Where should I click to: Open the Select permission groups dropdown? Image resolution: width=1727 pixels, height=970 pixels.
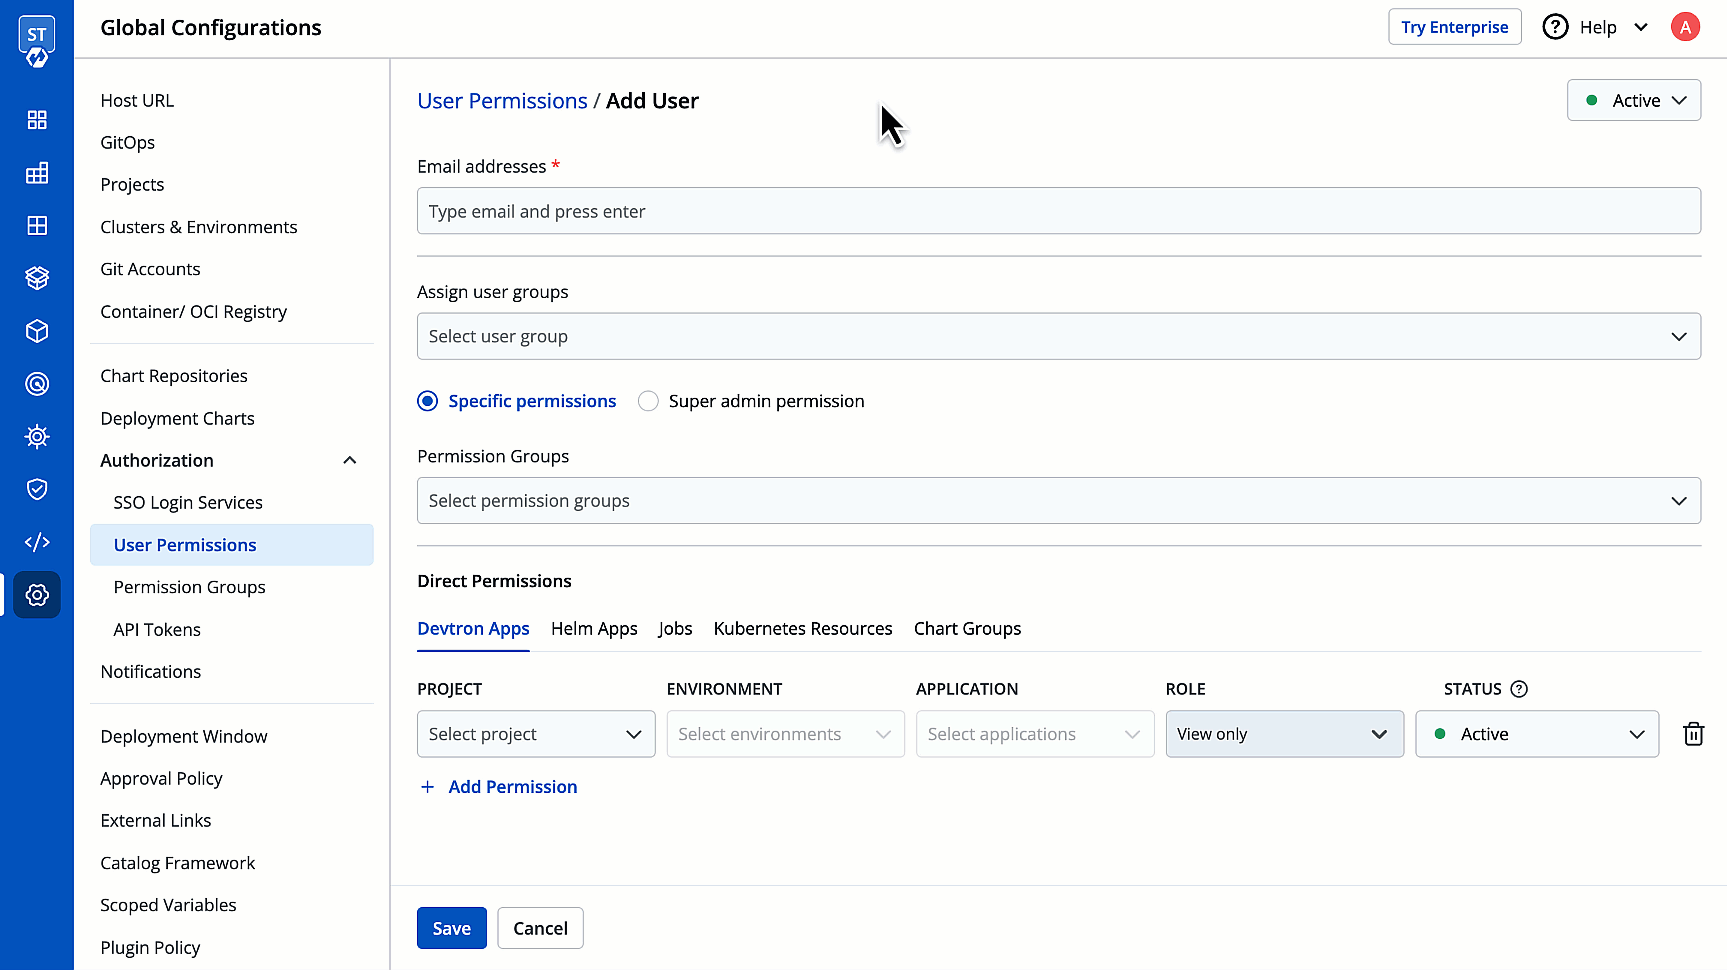[x=1059, y=500]
